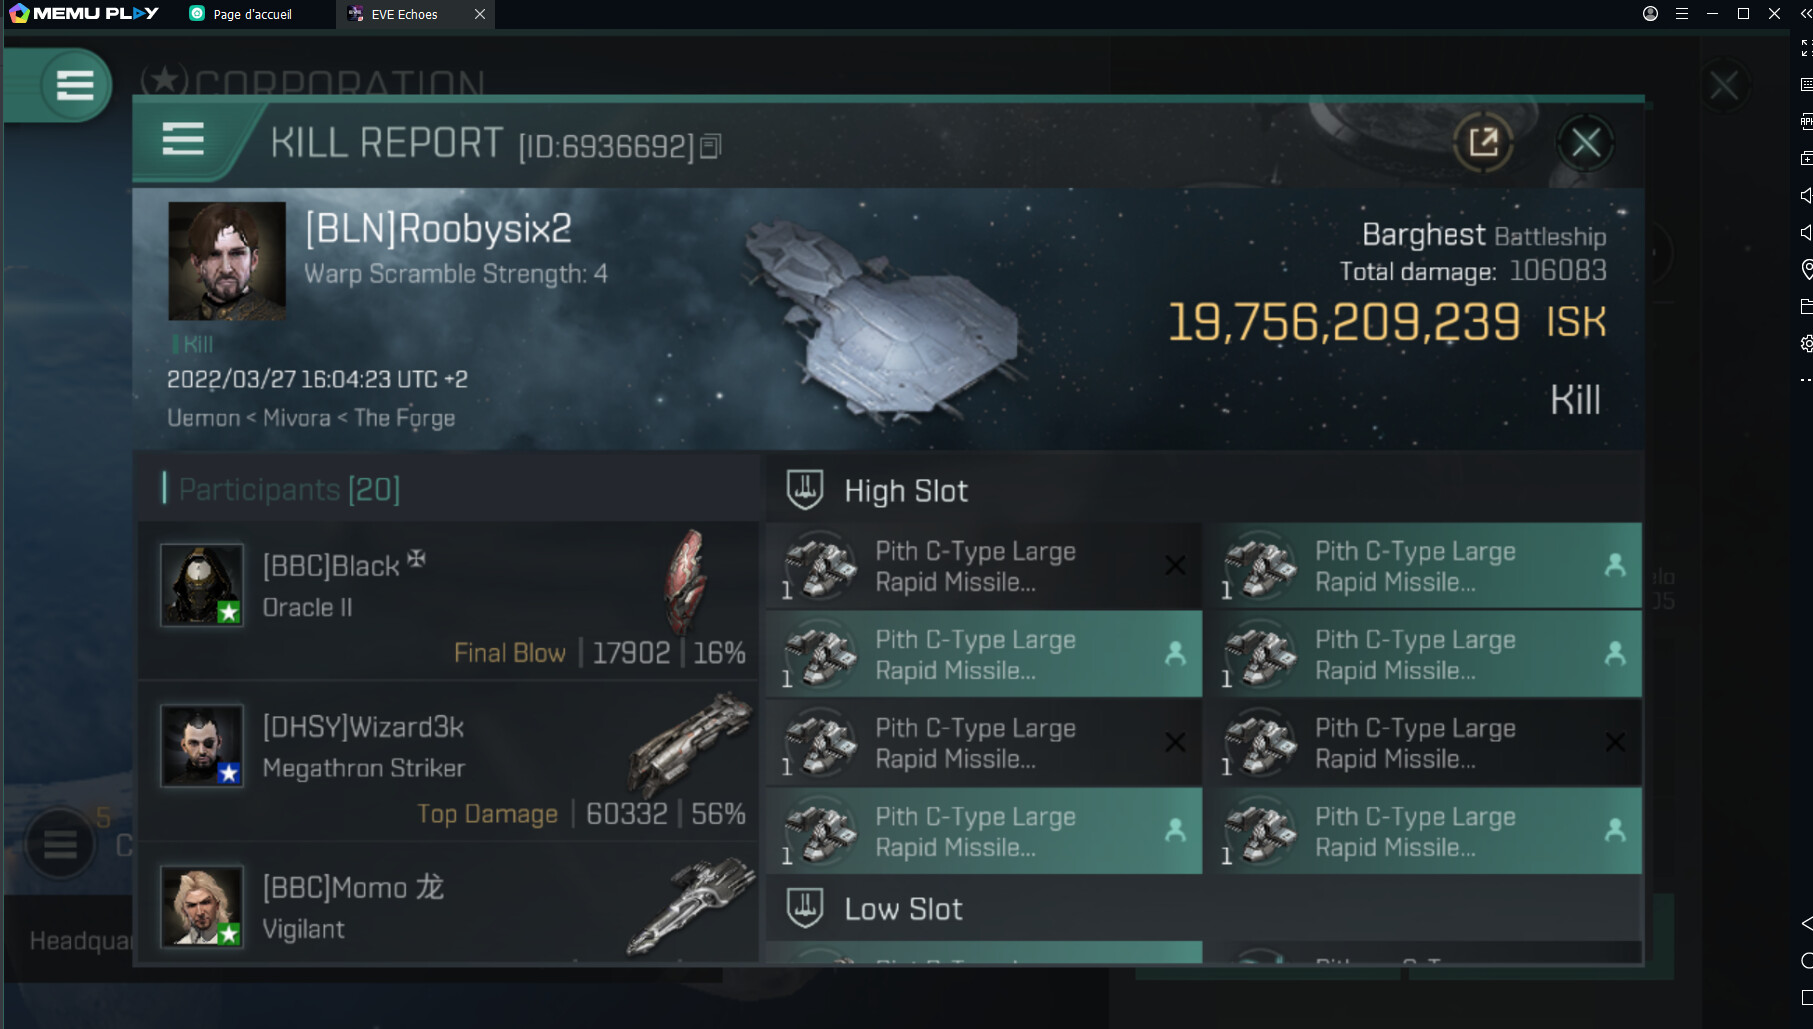The height and width of the screenshot is (1029, 1813).
Task: Switch to the Page d'accueil tab
Action: pyautogui.click(x=250, y=14)
